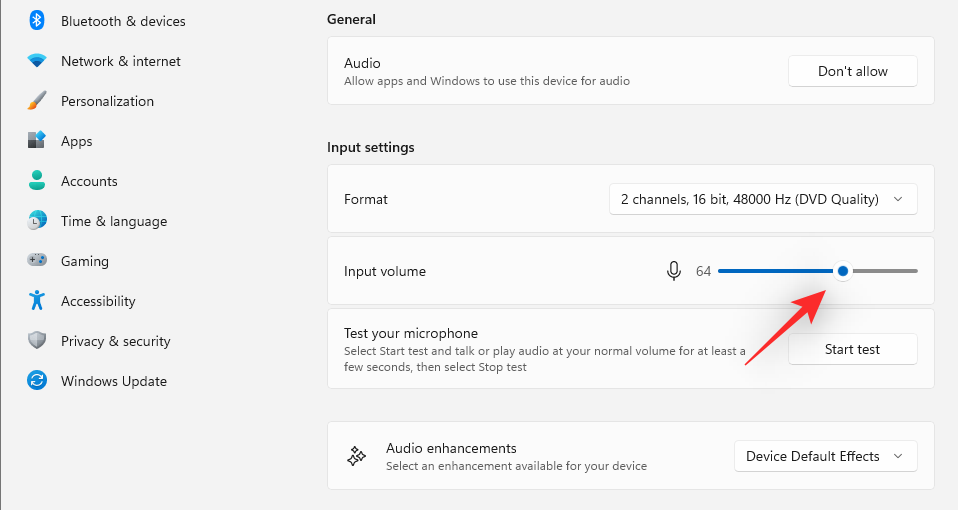
Task: Click the Windows Update refresh icon
Action: click(x=37, y=381)
